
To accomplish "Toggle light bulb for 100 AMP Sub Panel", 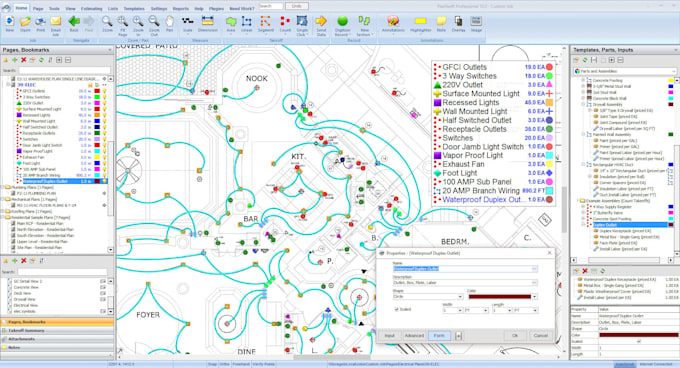I will click(x=104, y=169).
